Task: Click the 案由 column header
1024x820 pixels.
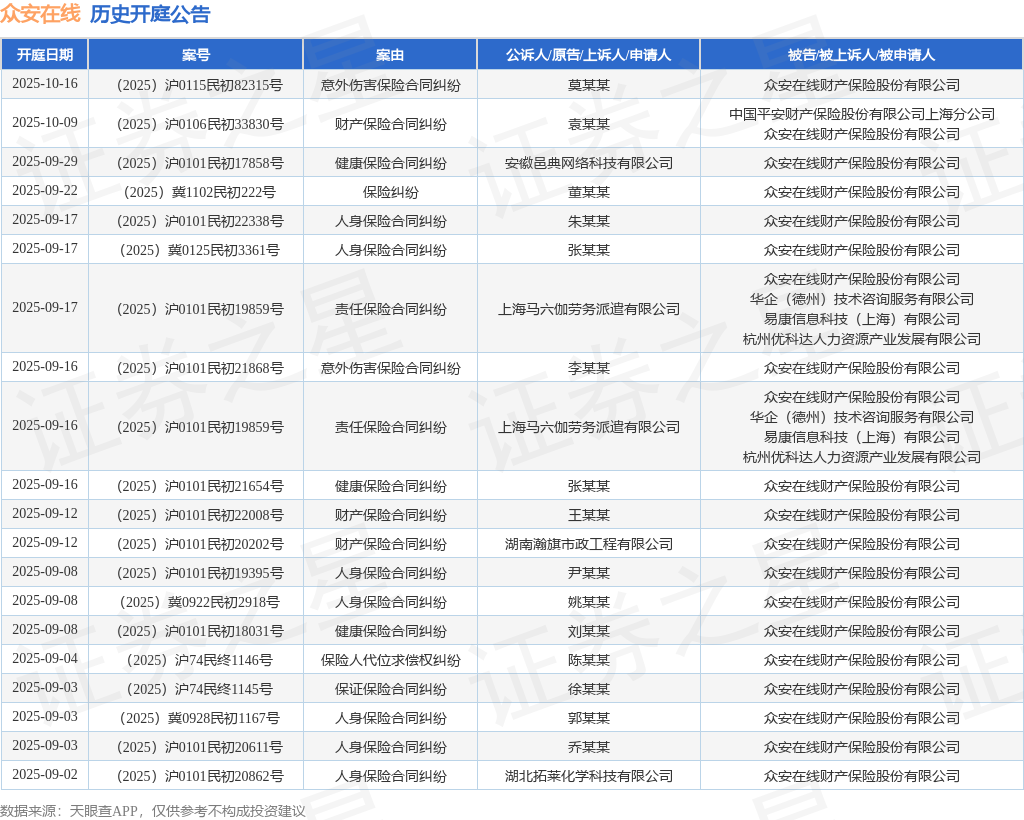Action: [x=390, y=55]
